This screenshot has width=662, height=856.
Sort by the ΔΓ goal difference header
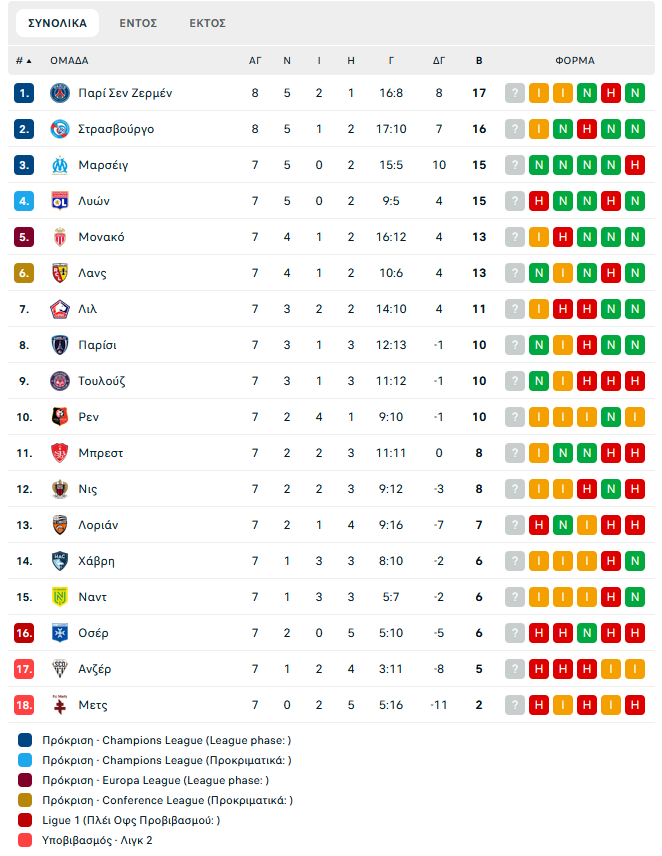(x=439, y=61)
